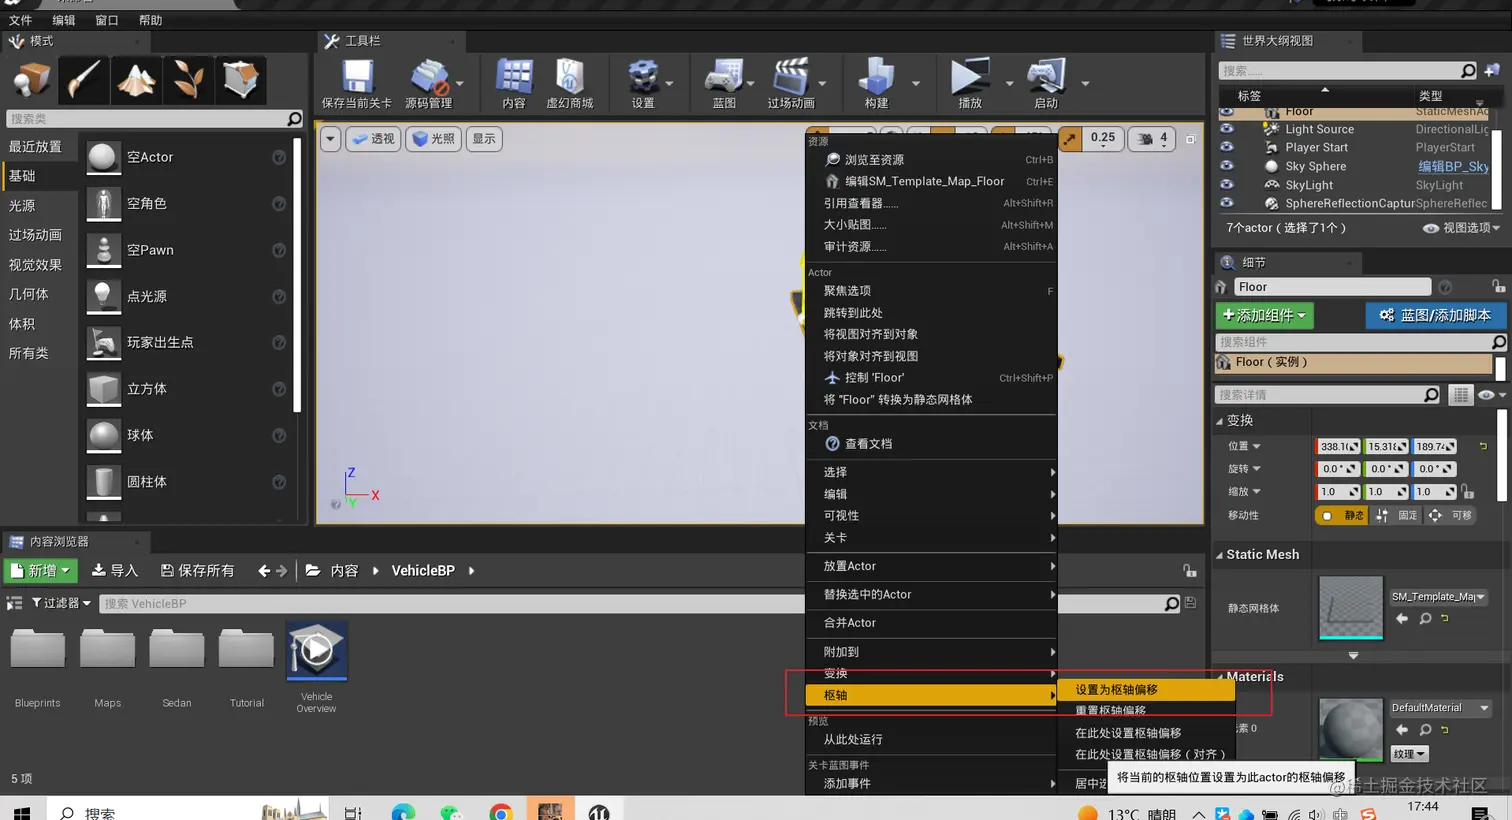Select the Place mode cube icon
Viewport: 1512px width, 820px height.
[x=31, y=79]
